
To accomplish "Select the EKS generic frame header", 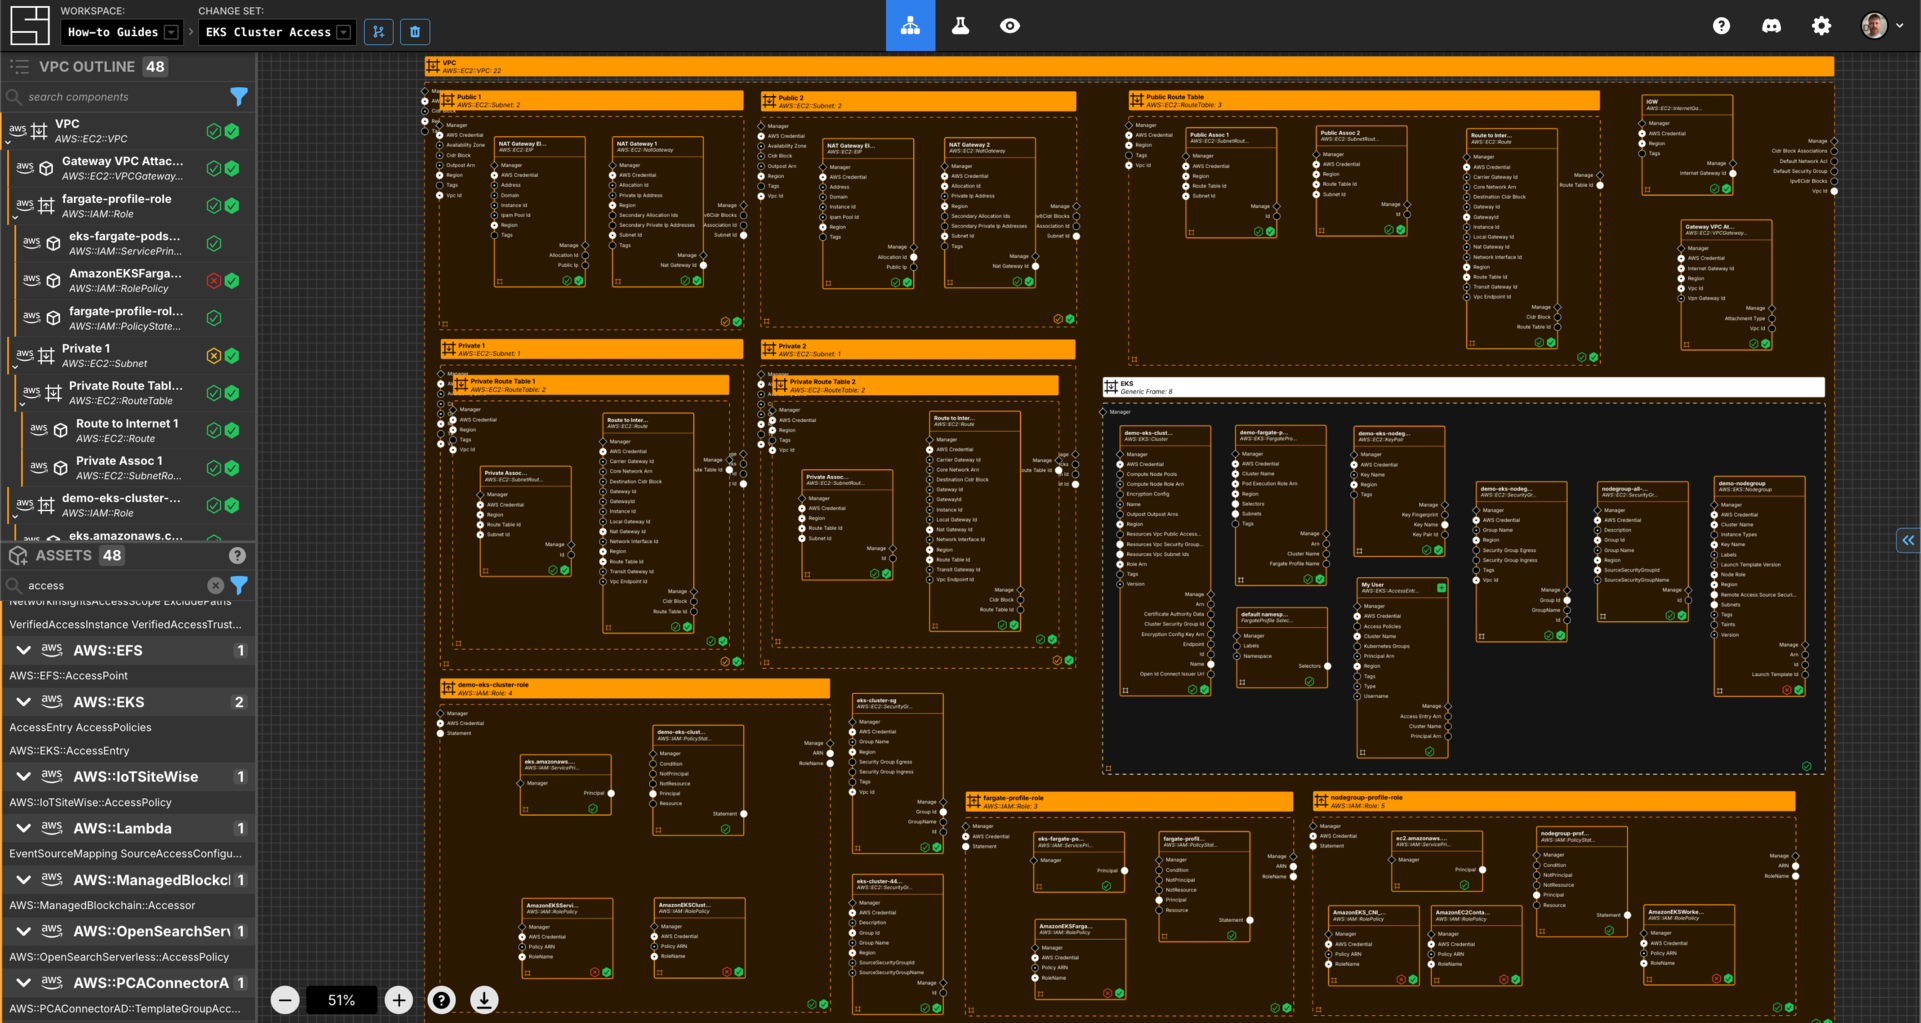I will click(x=1464, y=388).
